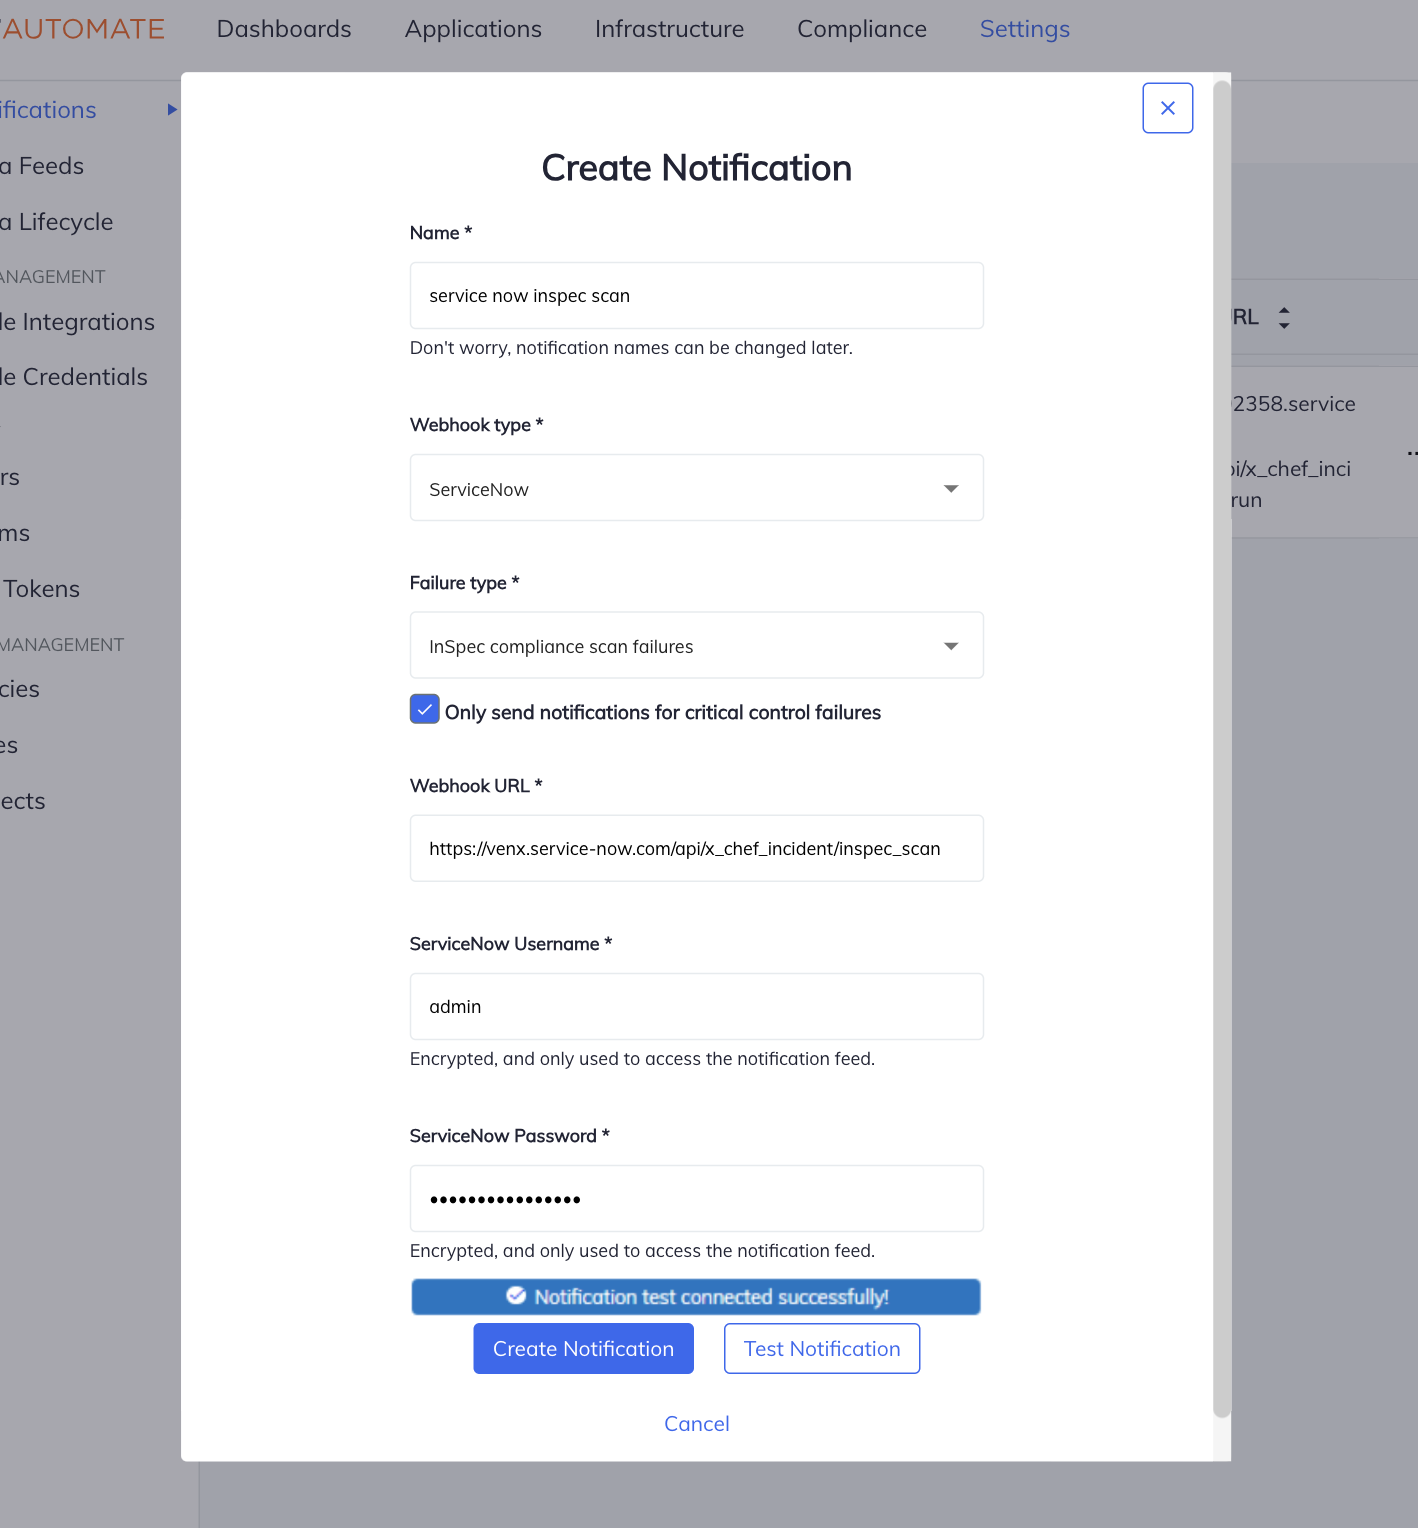
Task: Expand the Notifications sidebar submenu
Action: point(170,110)
